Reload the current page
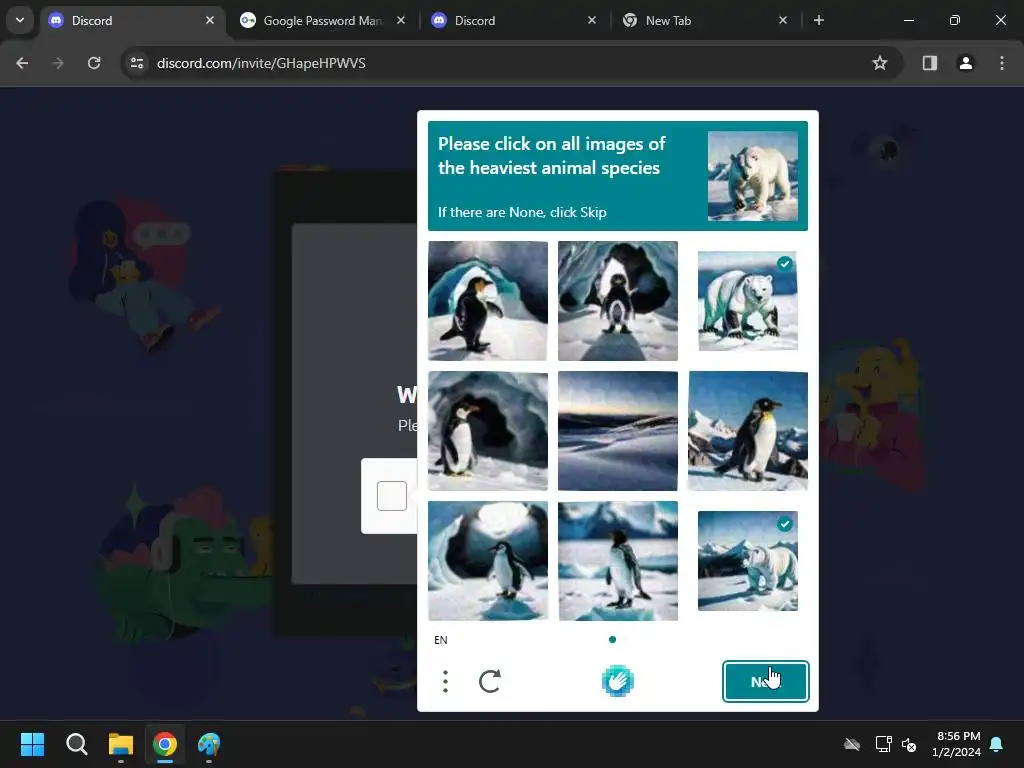 click(x=94, y=63)
